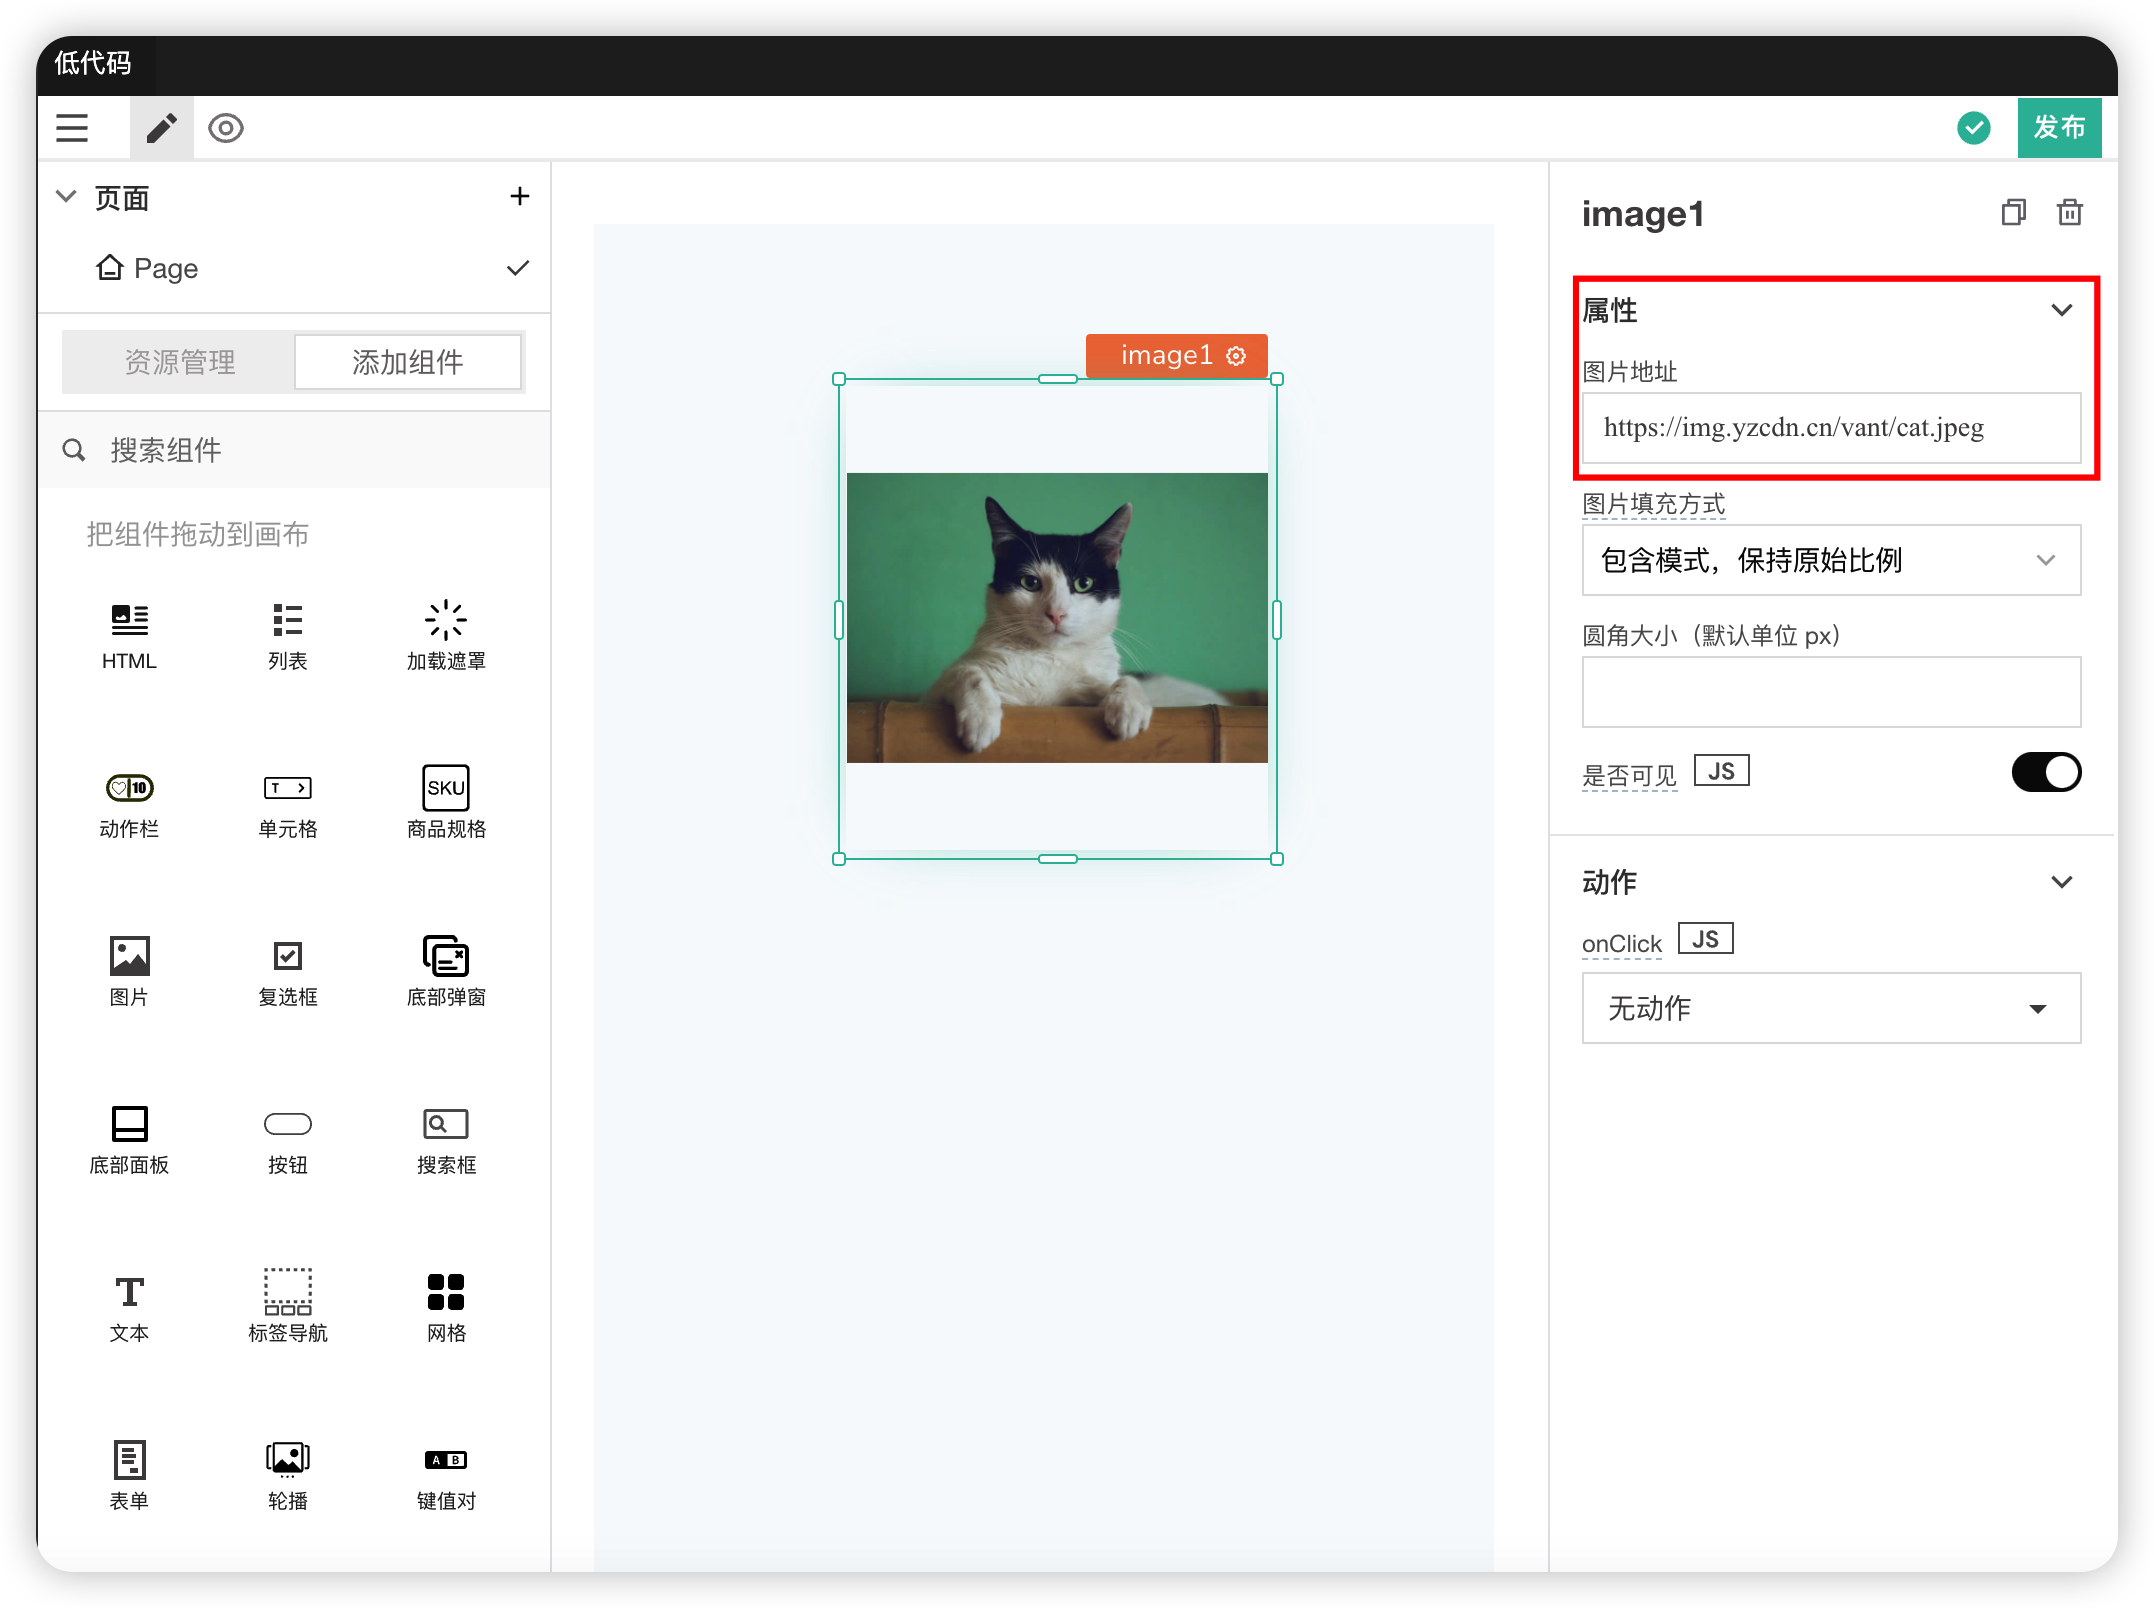
Task: Click the 发布 publish button
Action: point(2058,128)
